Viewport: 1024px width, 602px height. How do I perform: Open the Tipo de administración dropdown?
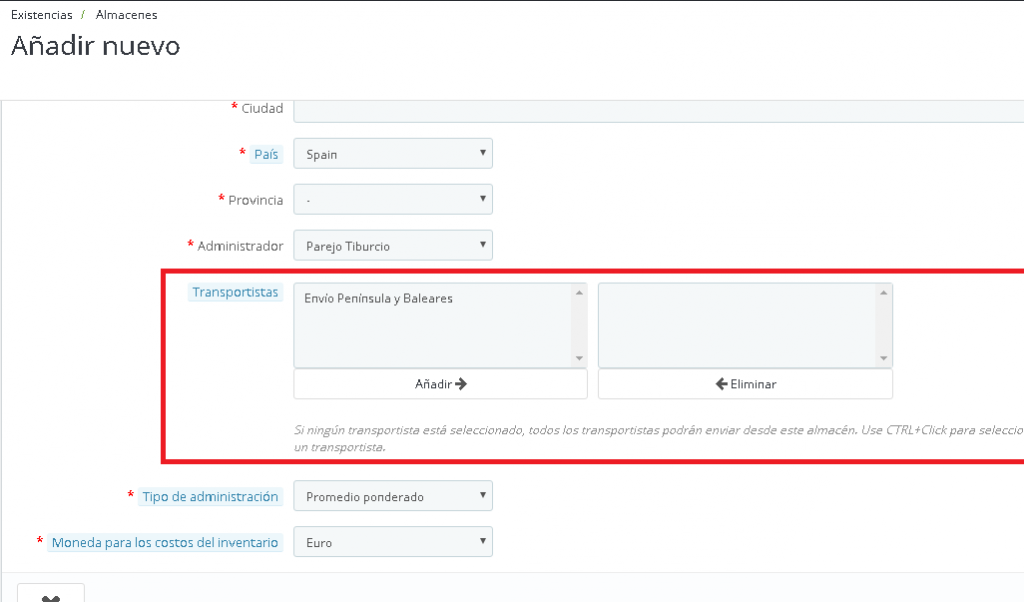392,496
